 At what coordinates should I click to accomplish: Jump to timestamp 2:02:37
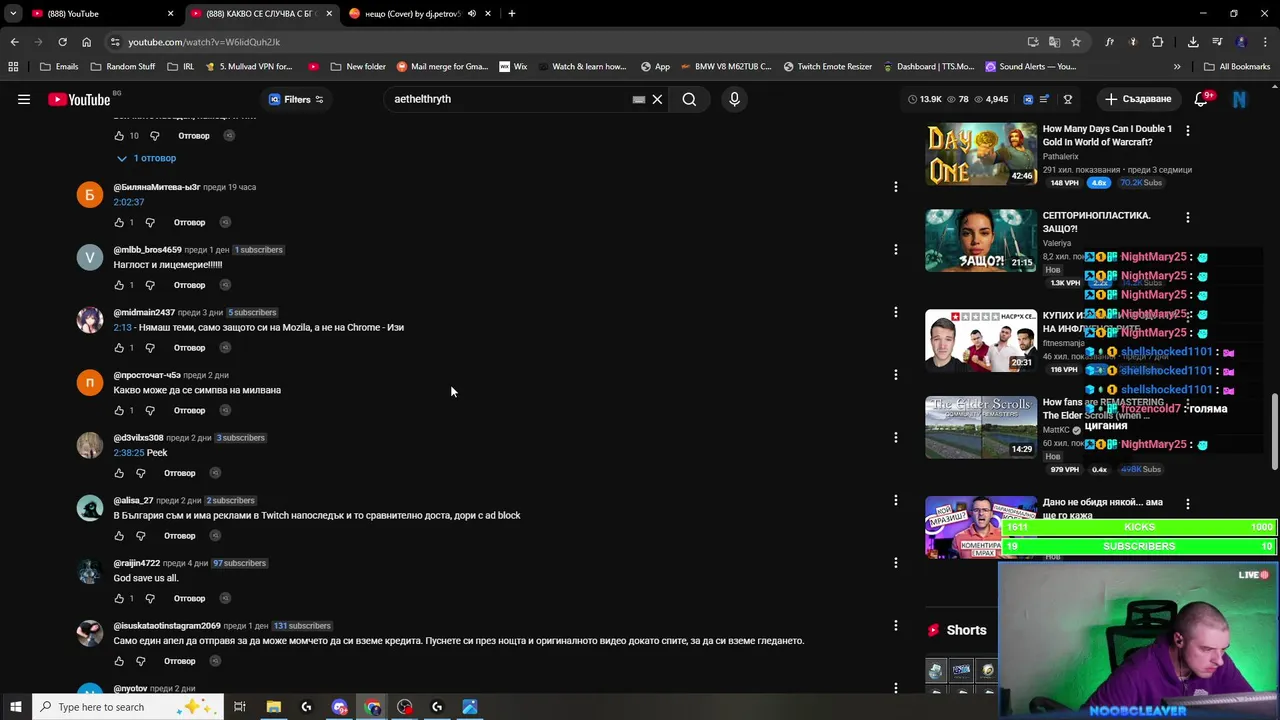click(129, 202)
